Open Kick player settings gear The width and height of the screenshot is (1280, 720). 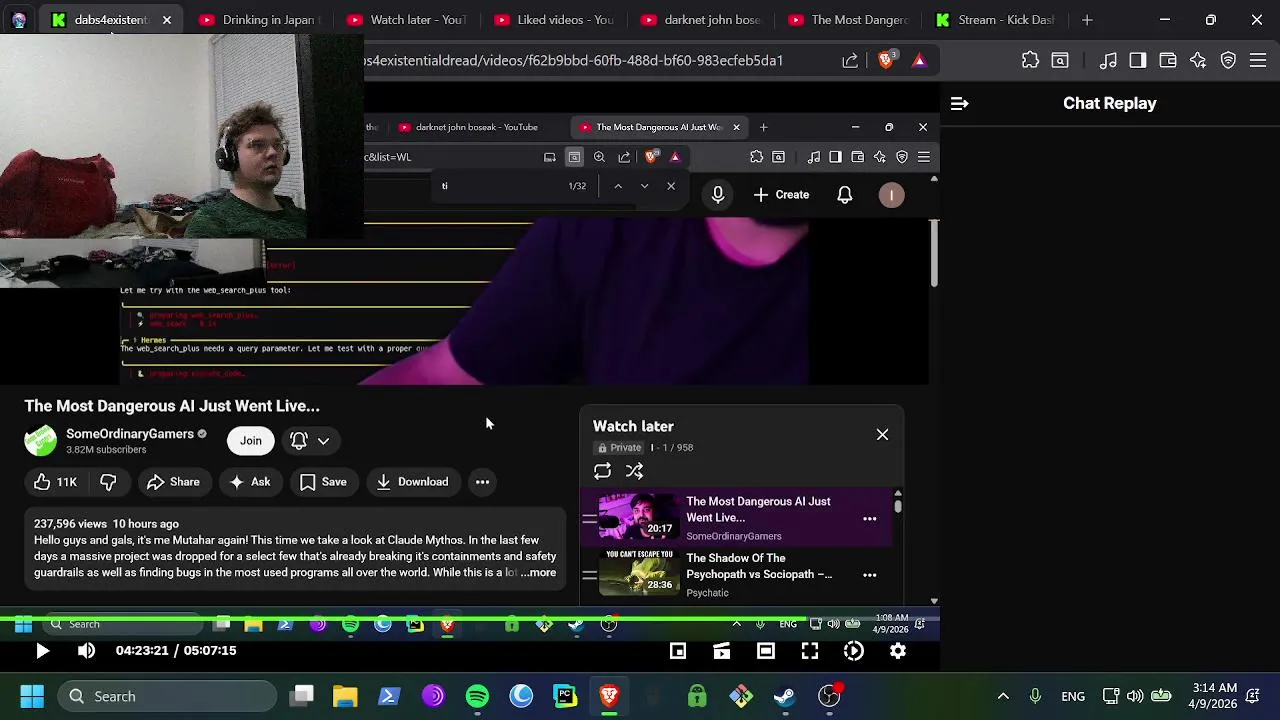898,651
